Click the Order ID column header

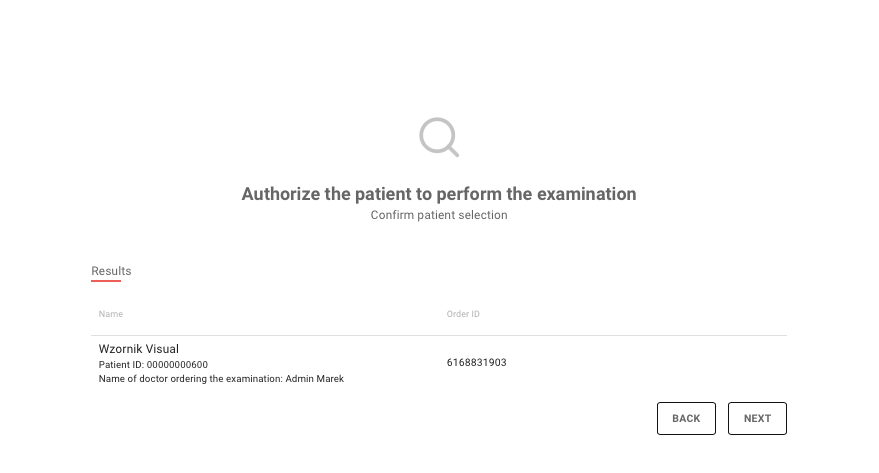463,314
